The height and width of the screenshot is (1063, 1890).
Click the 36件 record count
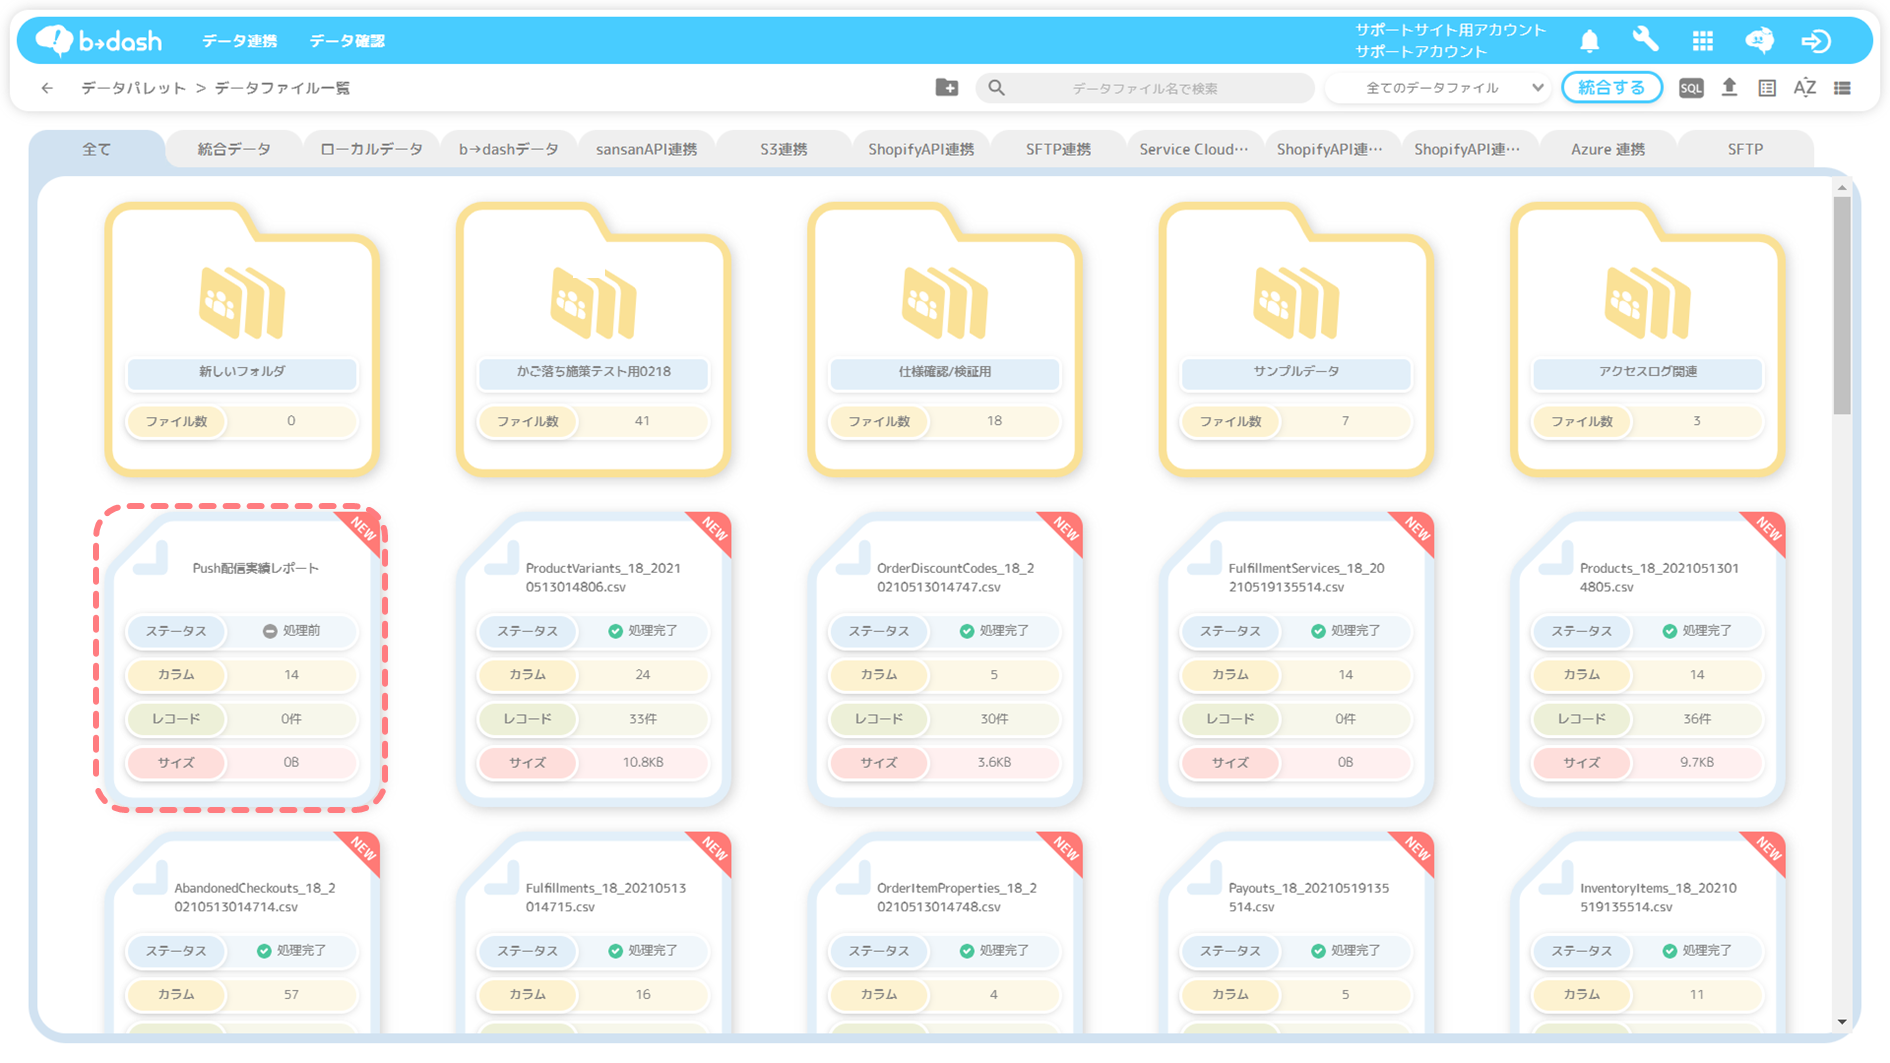tap(1697, 718)
